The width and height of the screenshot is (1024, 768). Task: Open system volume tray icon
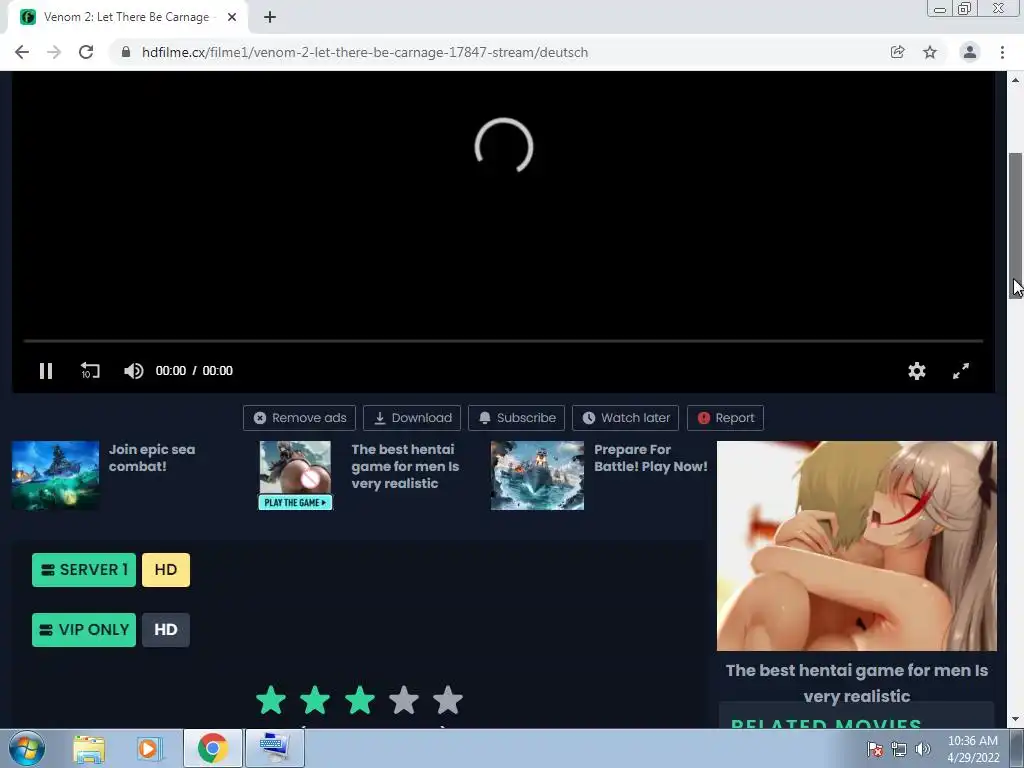tap(923, 749)
